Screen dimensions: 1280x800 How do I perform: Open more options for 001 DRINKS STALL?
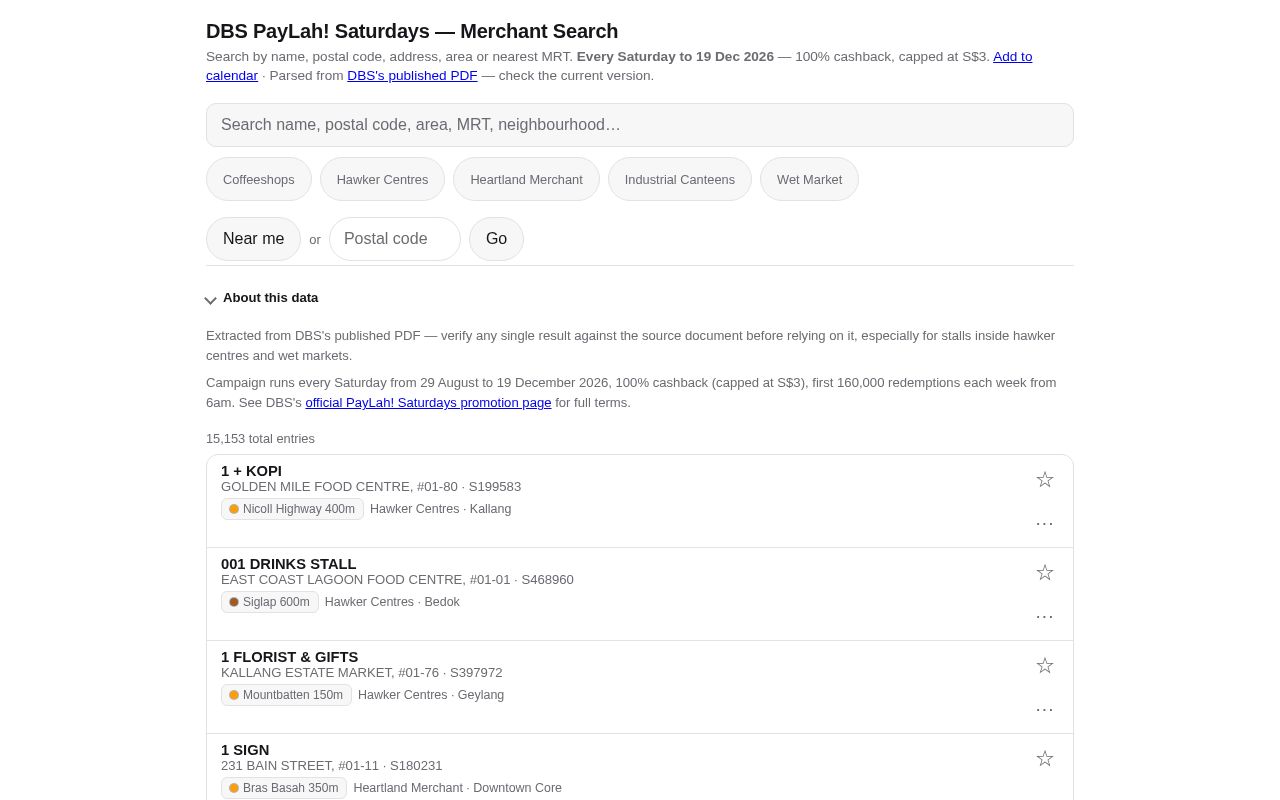1045,616
